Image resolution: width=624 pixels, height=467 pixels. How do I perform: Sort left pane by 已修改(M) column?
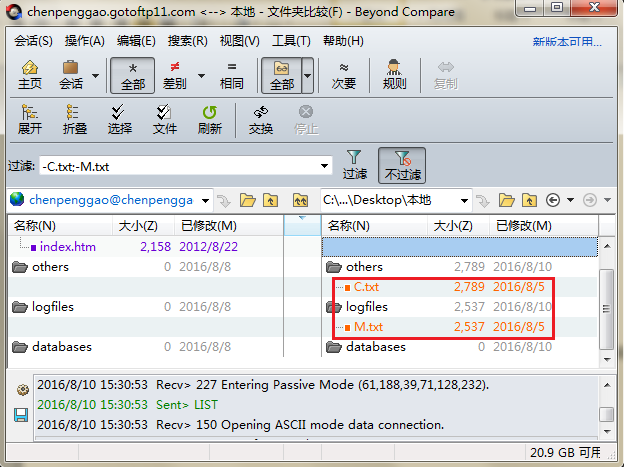pos(229,226)
